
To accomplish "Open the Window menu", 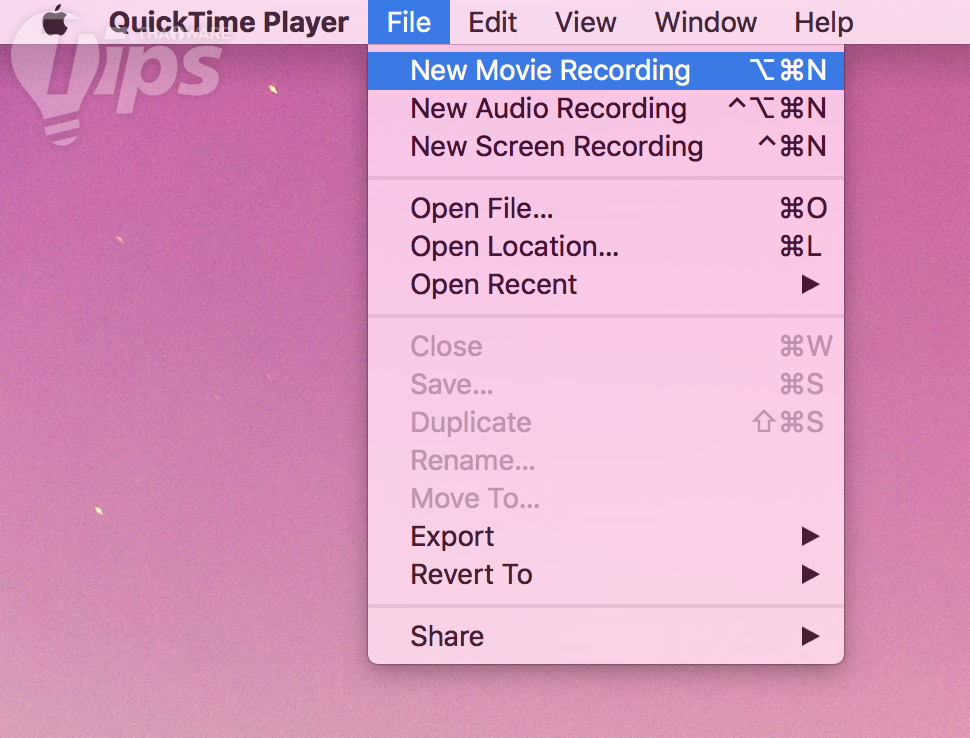I will pos(706,22).
